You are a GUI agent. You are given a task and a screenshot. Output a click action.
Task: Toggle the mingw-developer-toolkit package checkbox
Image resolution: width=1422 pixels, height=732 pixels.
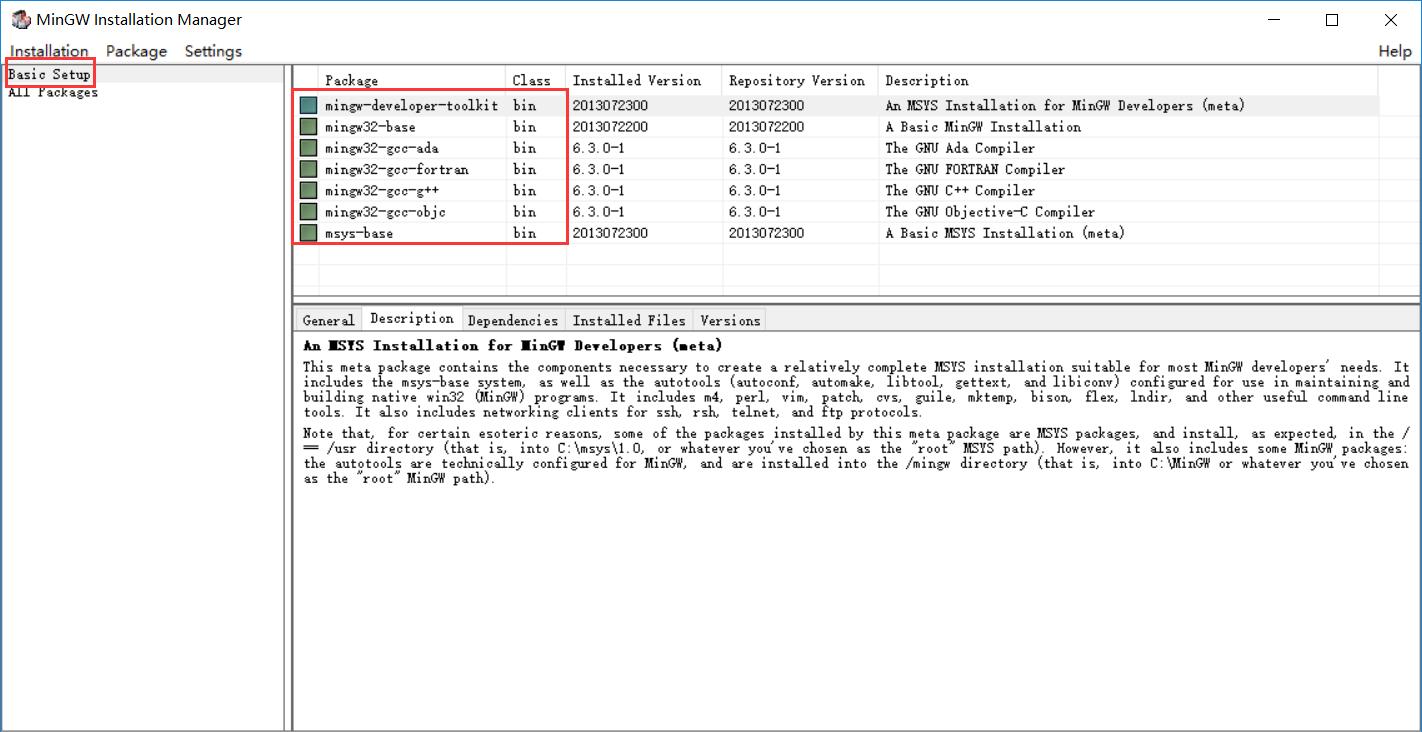(308, 105)
